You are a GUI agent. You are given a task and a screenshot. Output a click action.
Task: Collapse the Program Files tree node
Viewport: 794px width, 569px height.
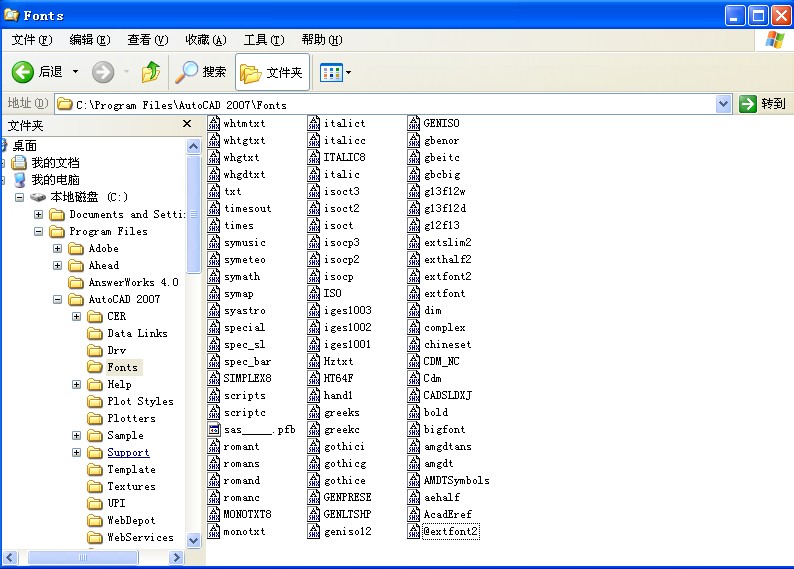pos(38,231)
